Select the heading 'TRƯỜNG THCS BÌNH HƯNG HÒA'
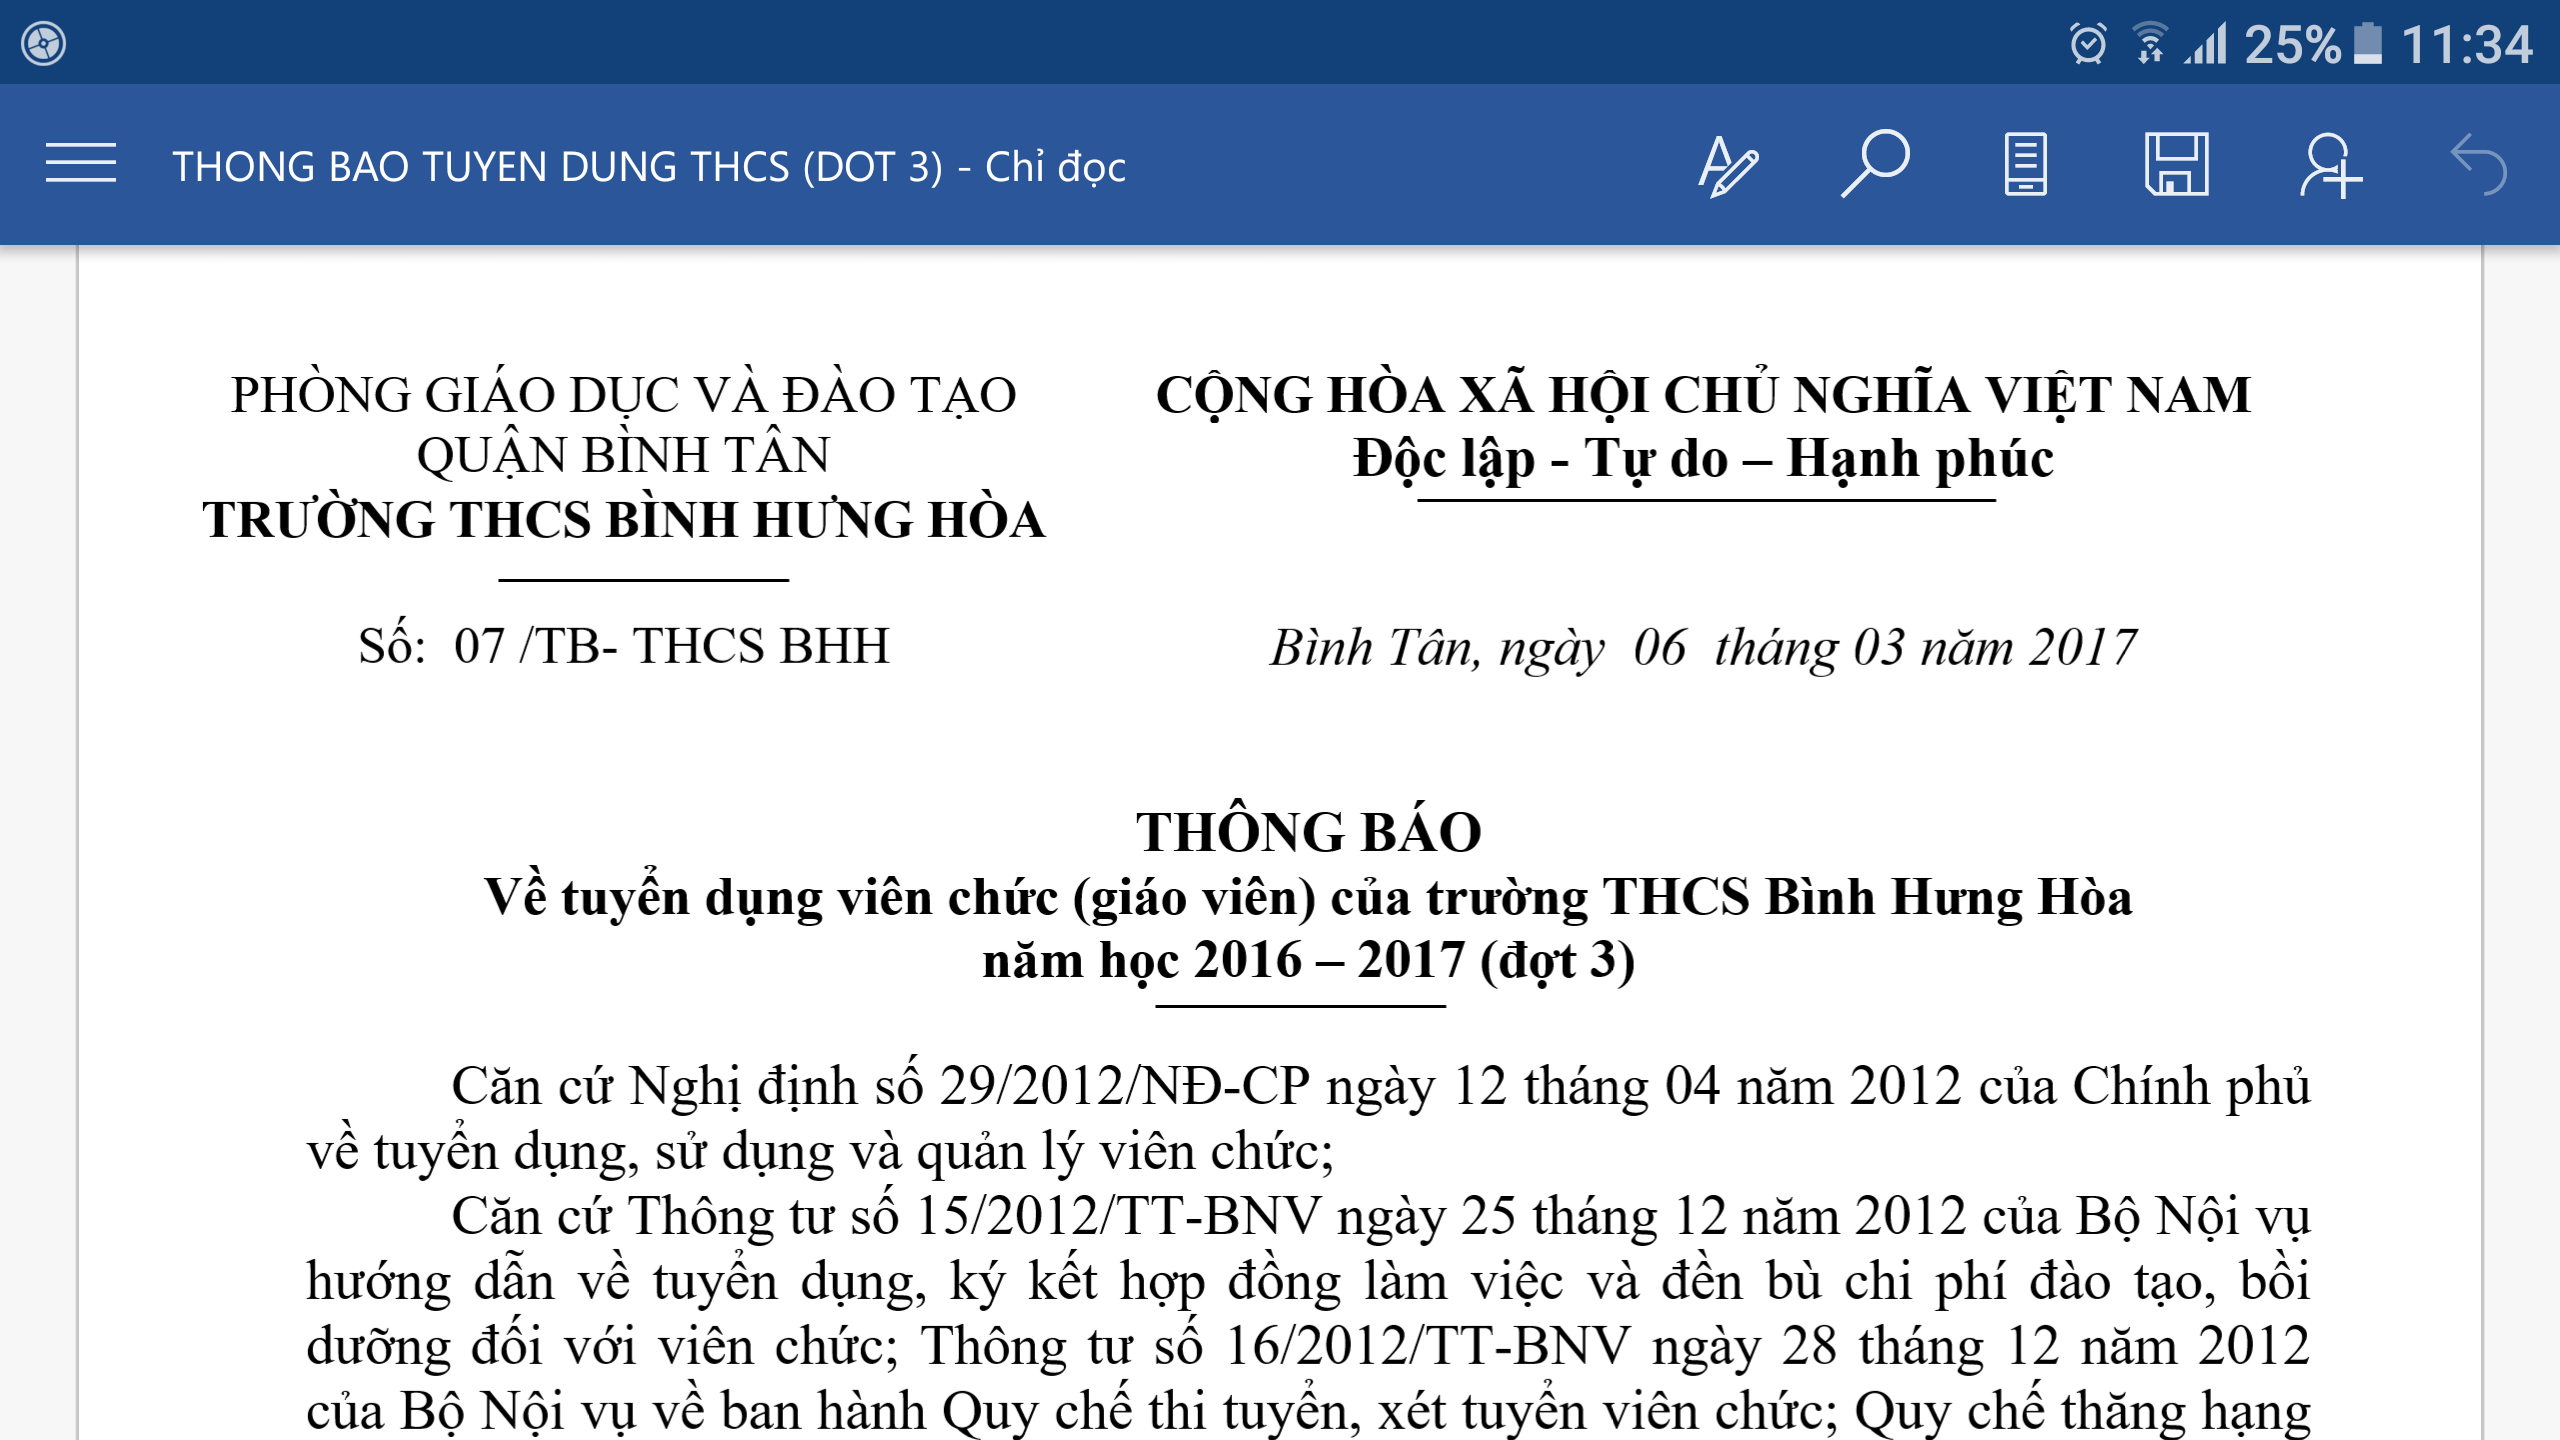Viewport: 2560px width, 1440px height. [624, 520]
